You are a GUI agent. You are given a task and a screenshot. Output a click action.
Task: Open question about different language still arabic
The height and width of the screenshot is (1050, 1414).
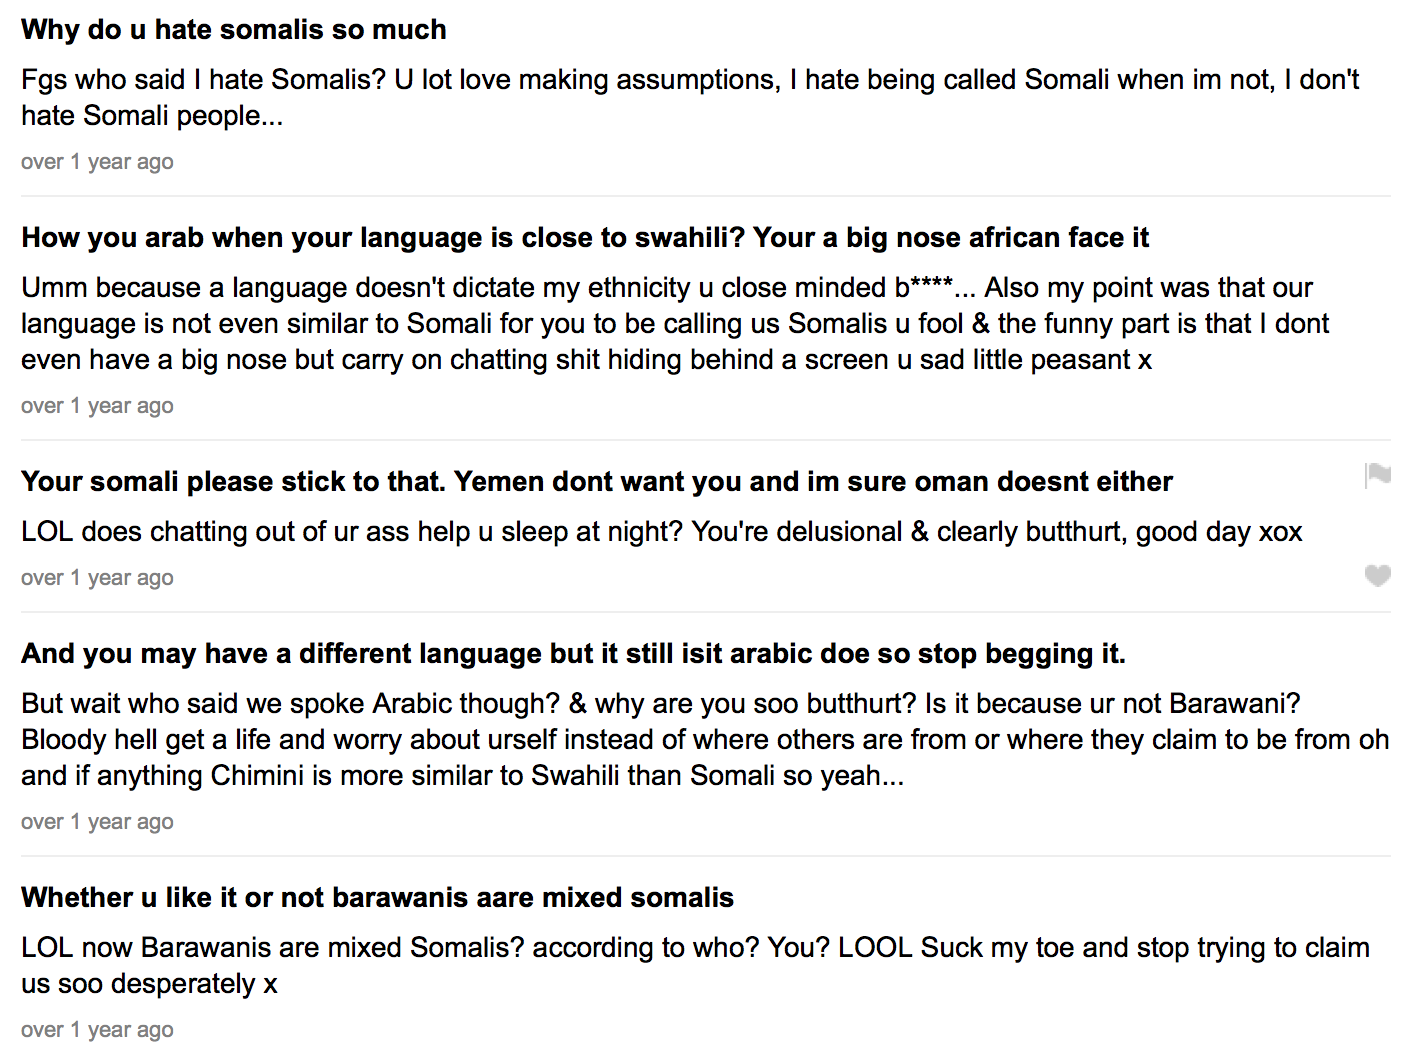573,654
